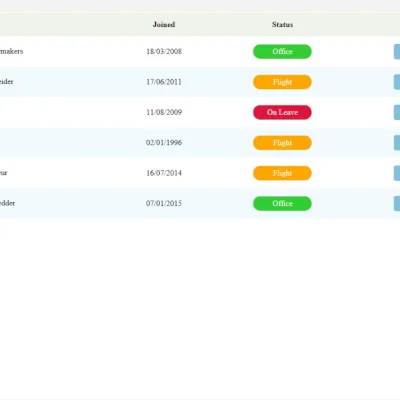Select the 02/01/1996 joined date

[x=164, y=142]
